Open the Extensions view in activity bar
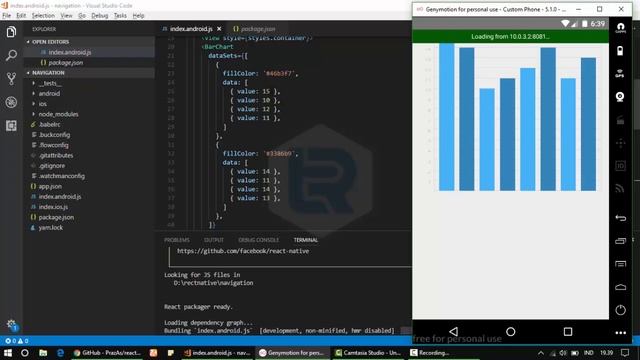640x360 pixels. click(11, 125)
